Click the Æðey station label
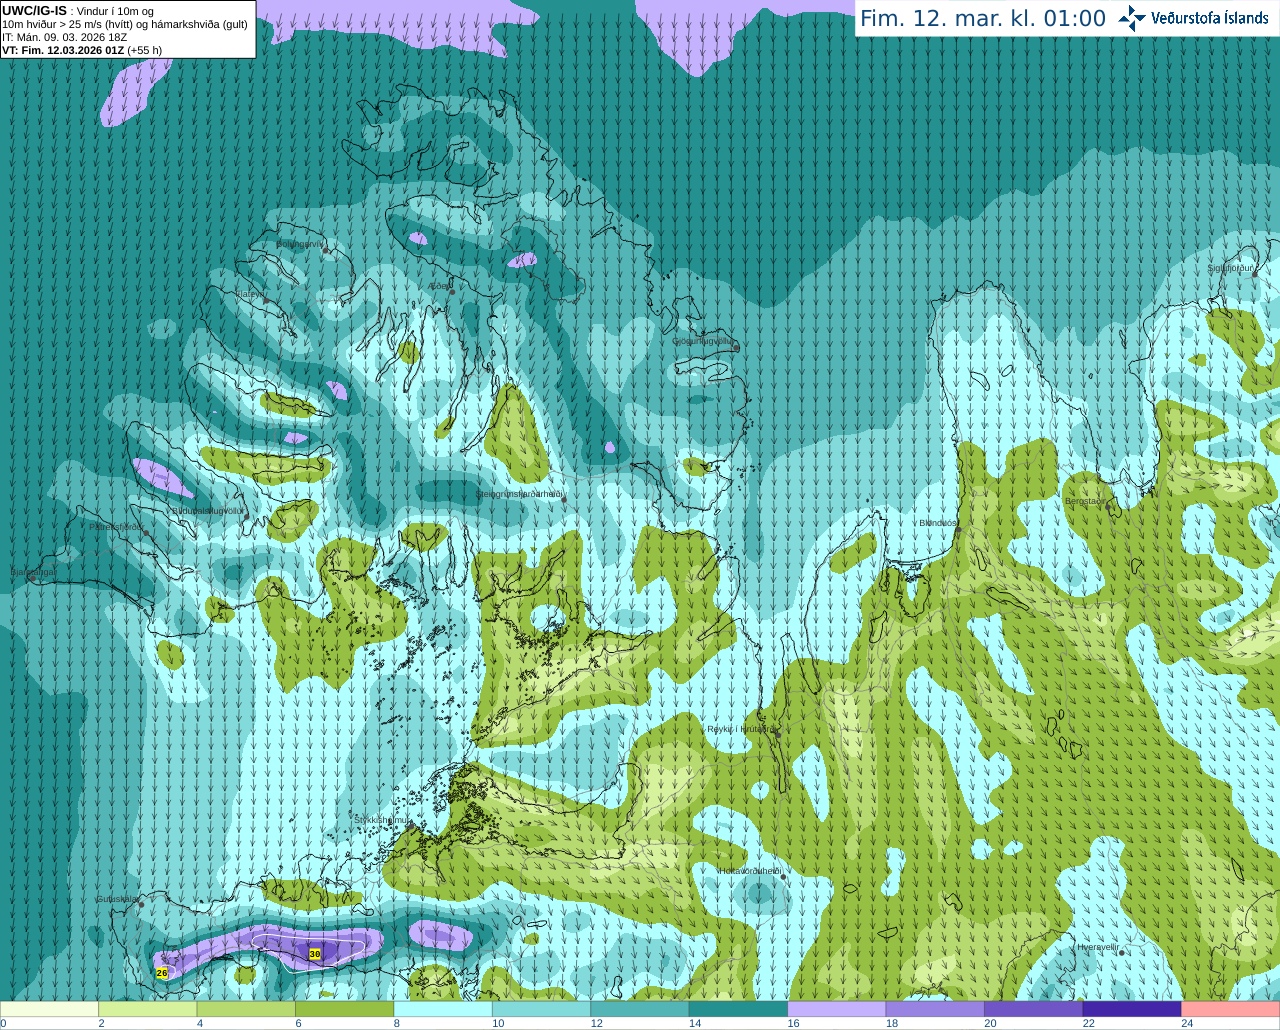Viewport: 1280px width, 1030px height. click(x=439, y=286)
